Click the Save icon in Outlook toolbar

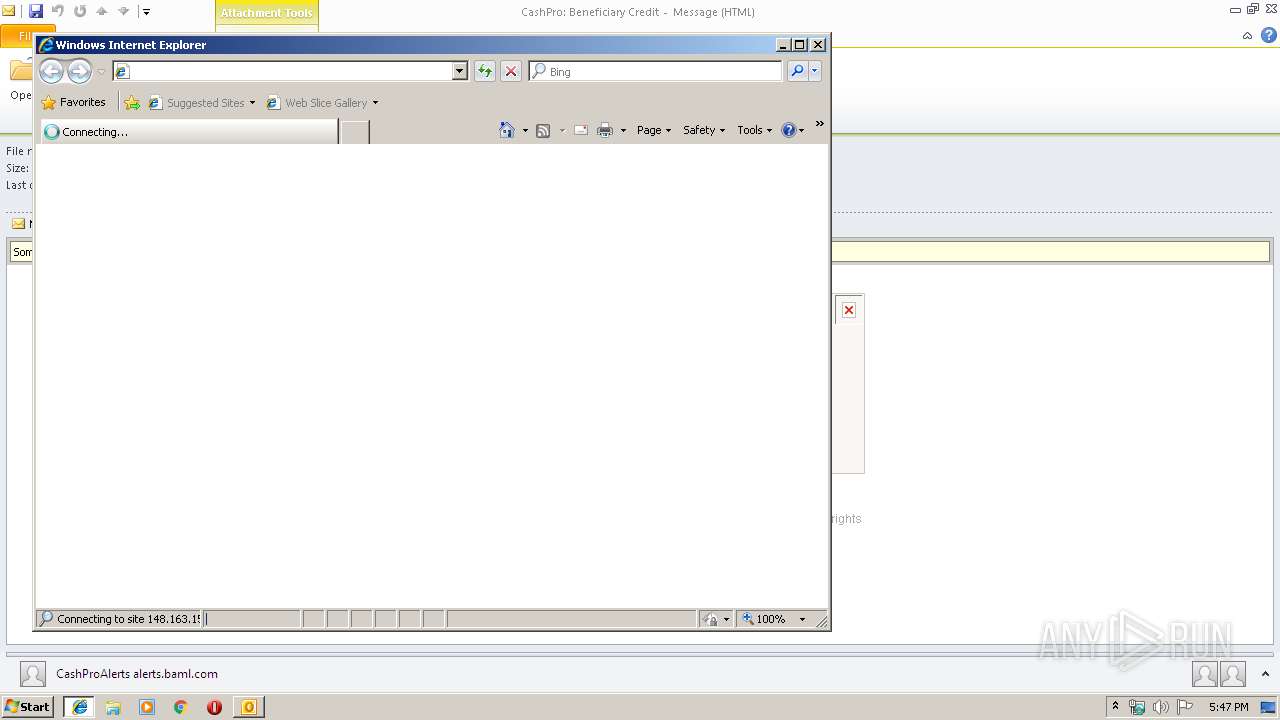tap(36, 11)
